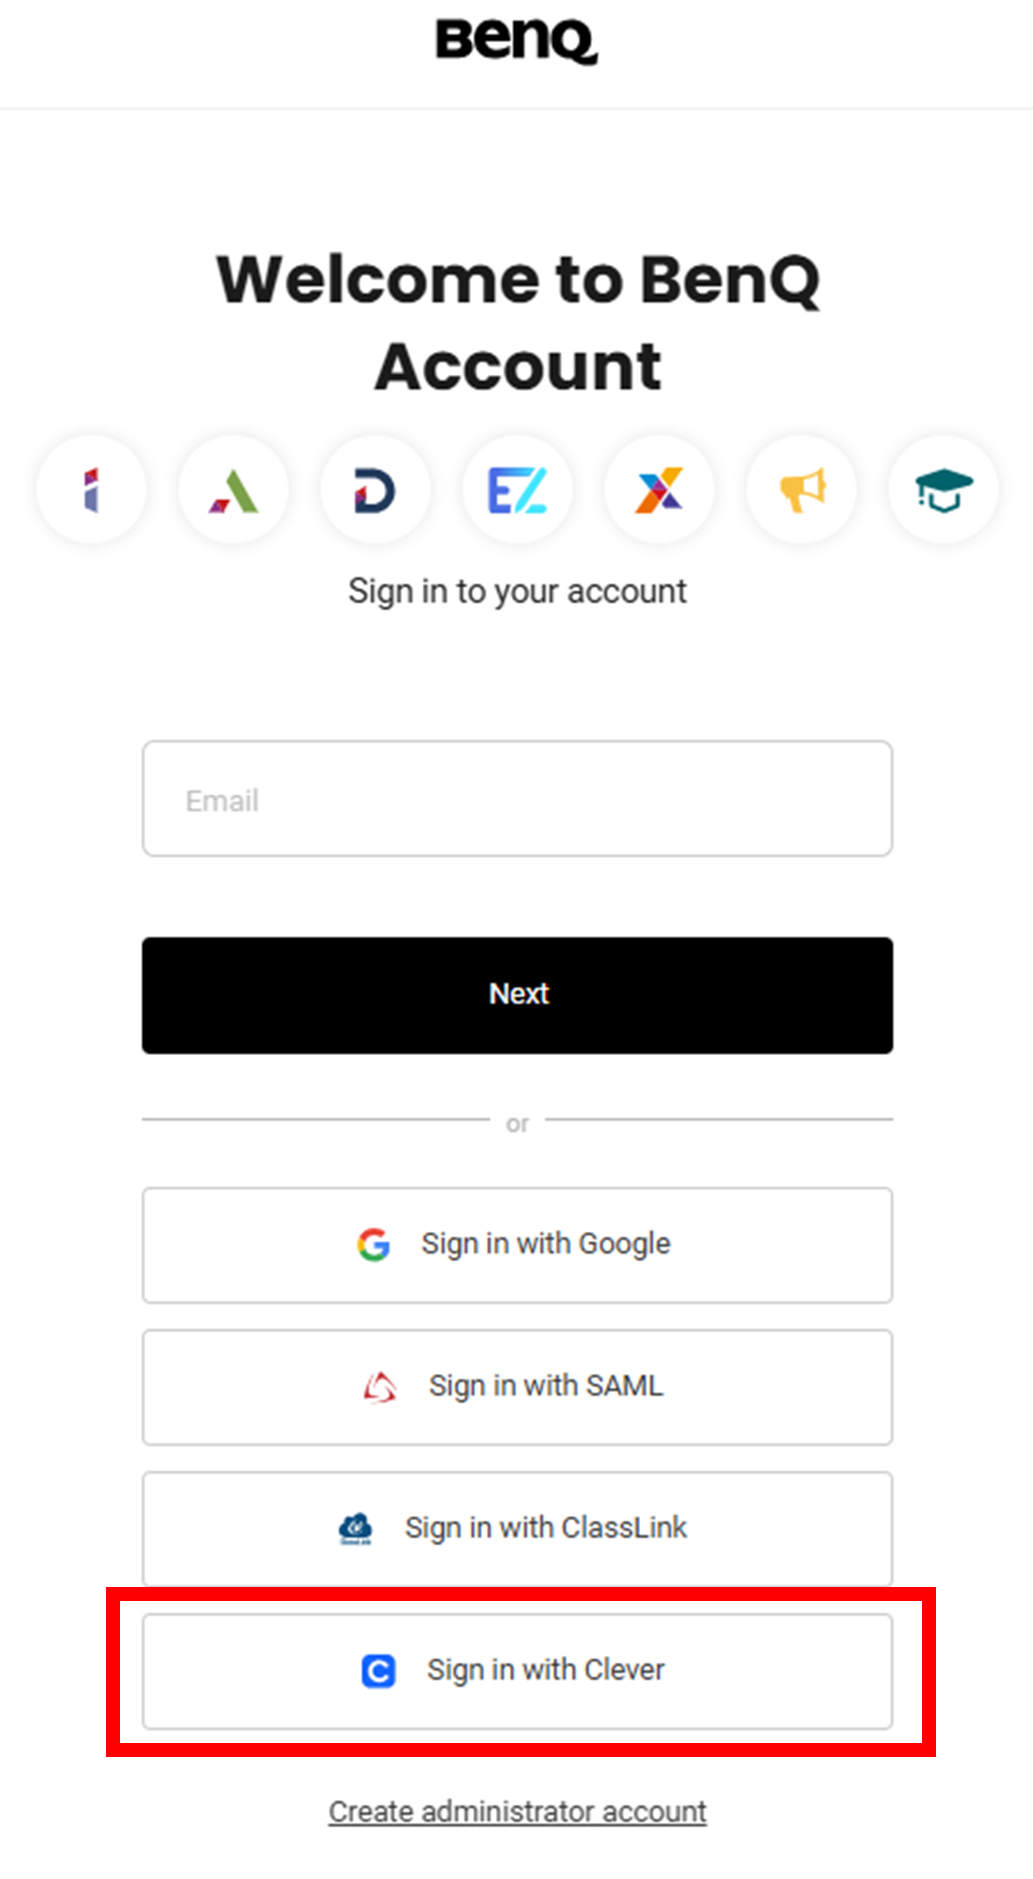Focus the Email input field
The width and height of the screenshot is (1033, 1879).
tap(517, 798)
